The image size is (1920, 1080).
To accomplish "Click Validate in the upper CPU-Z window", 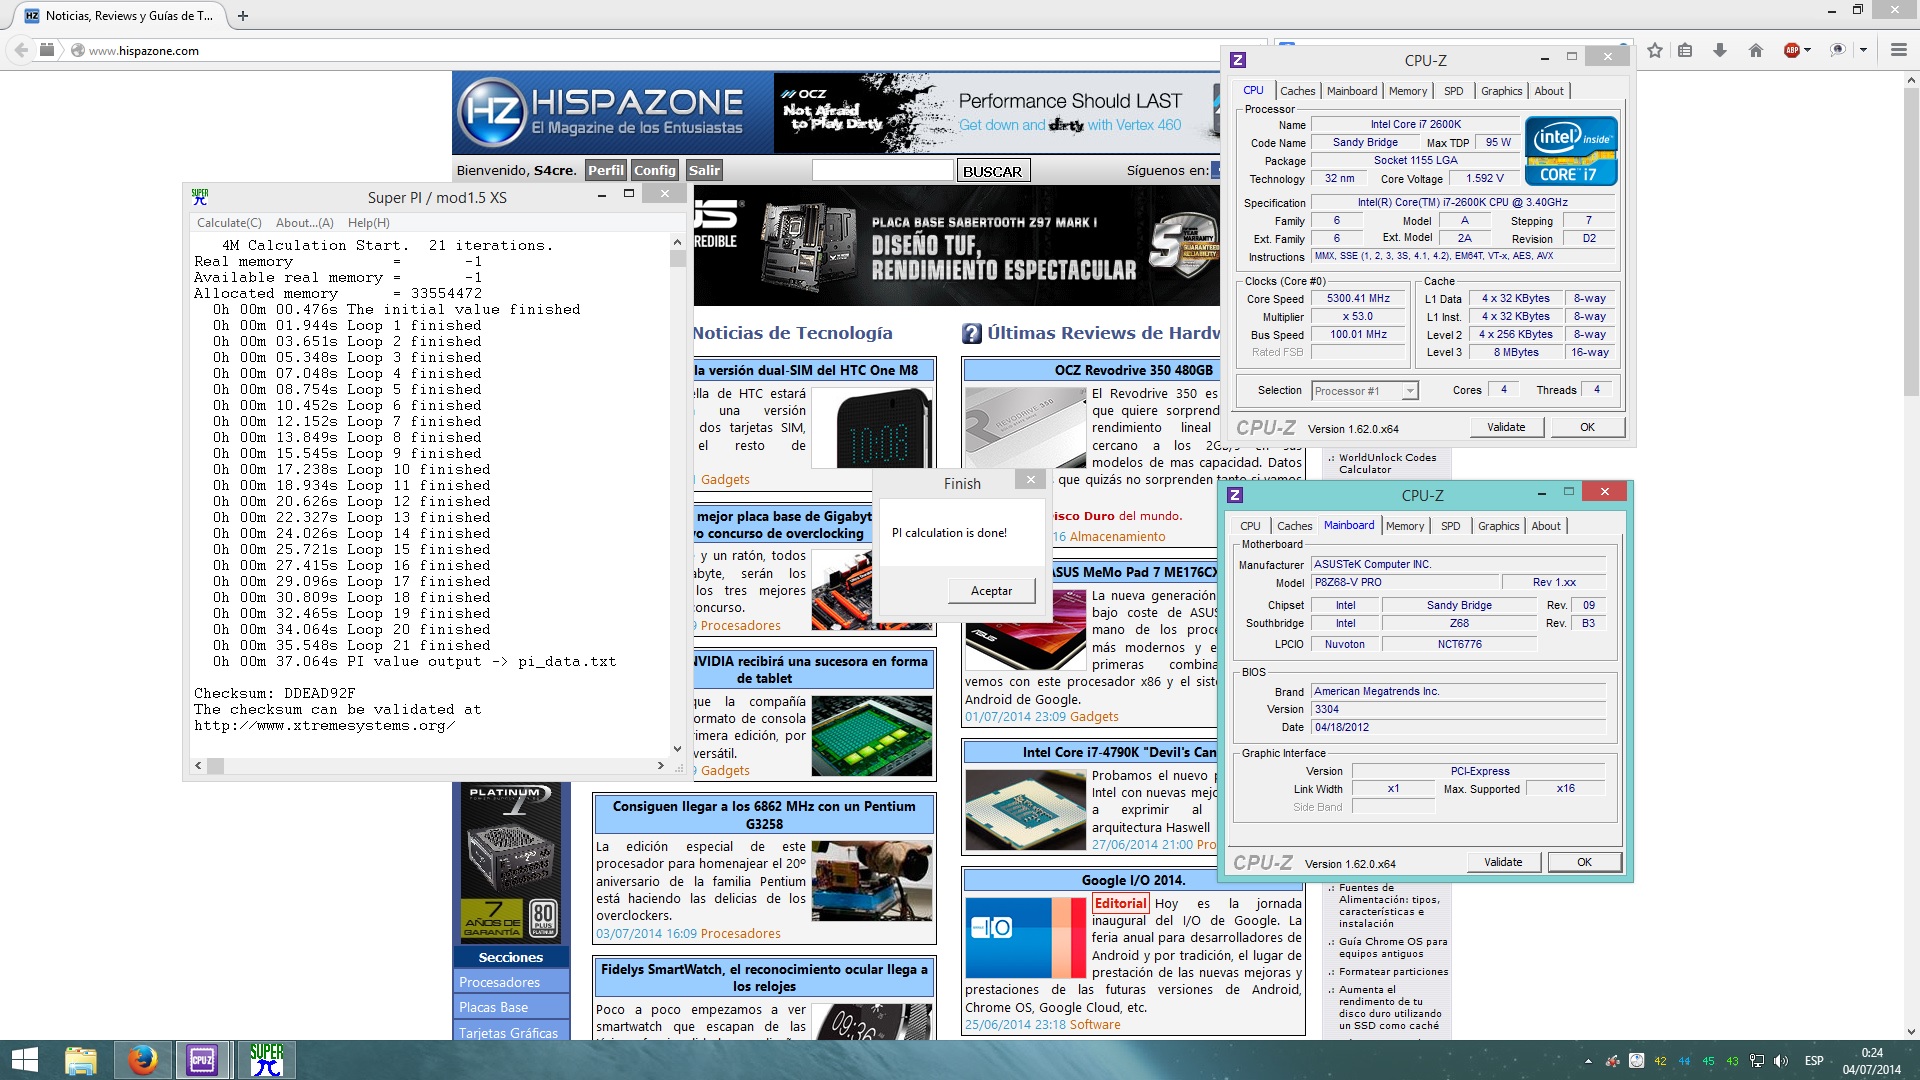I will pyautogui.click(x=1506, y=427).
